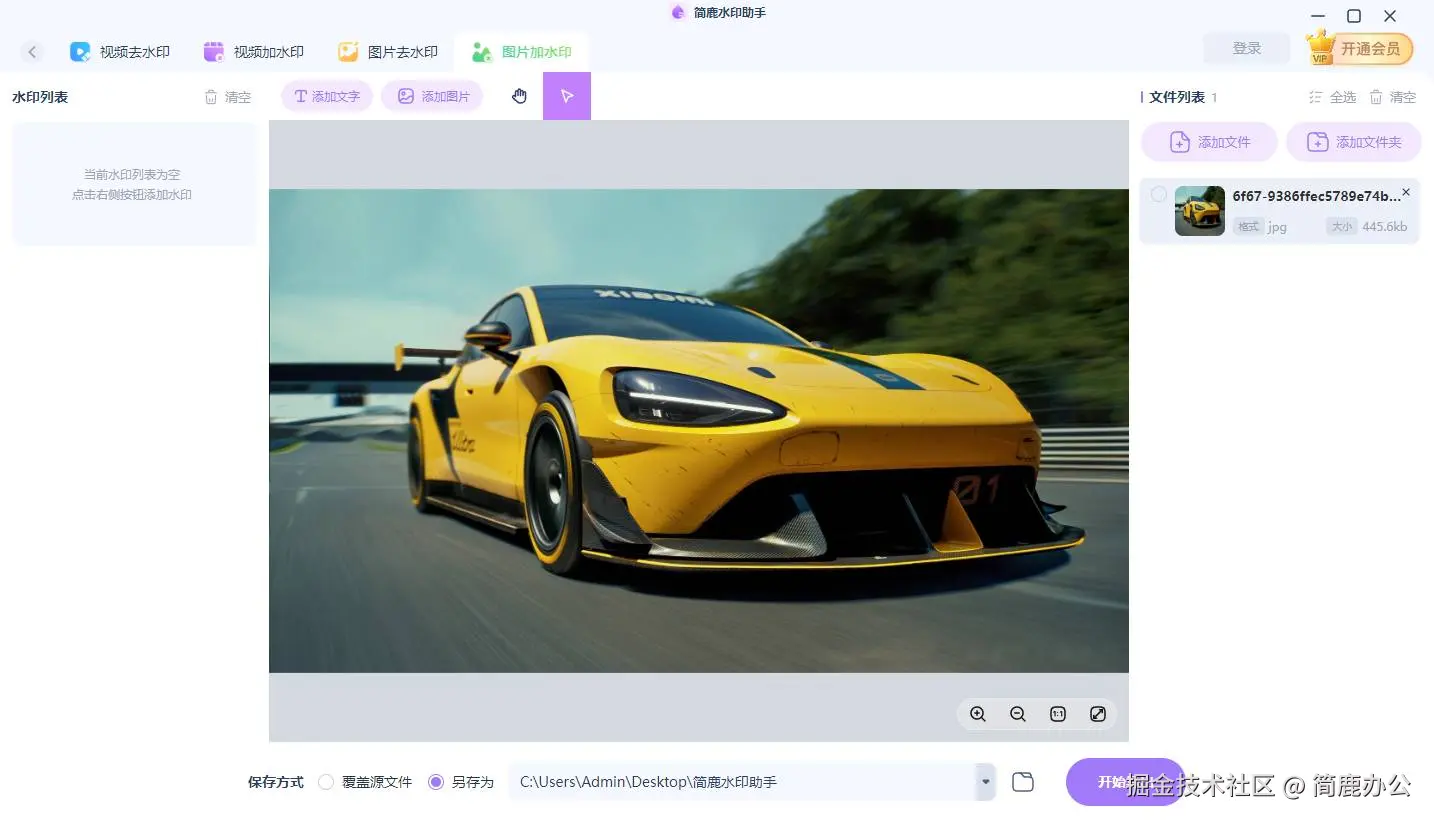This screenshot has height=822, width=1434.
Task: Zoom out of the preview image
Action: click(x=1018, y=714)
